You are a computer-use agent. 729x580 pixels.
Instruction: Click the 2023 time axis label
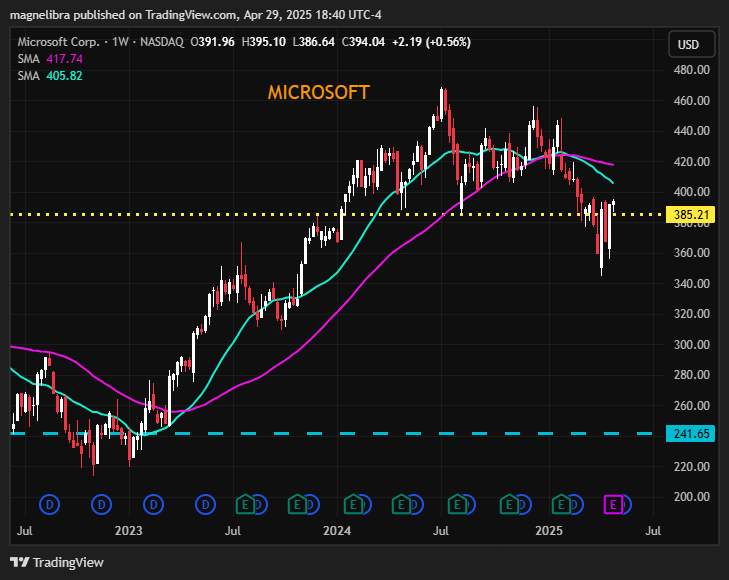pyautogui.click(x=128, y=530)
